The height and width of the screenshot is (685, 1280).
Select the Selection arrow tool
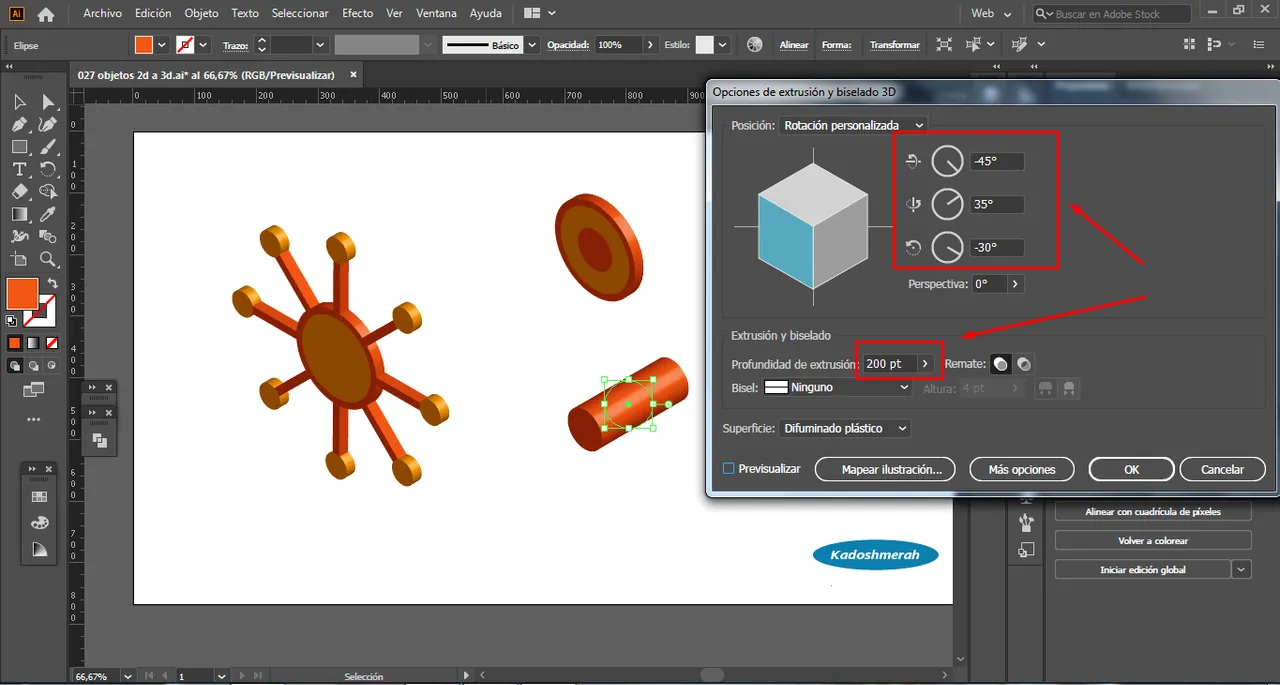tap(20, 101)
